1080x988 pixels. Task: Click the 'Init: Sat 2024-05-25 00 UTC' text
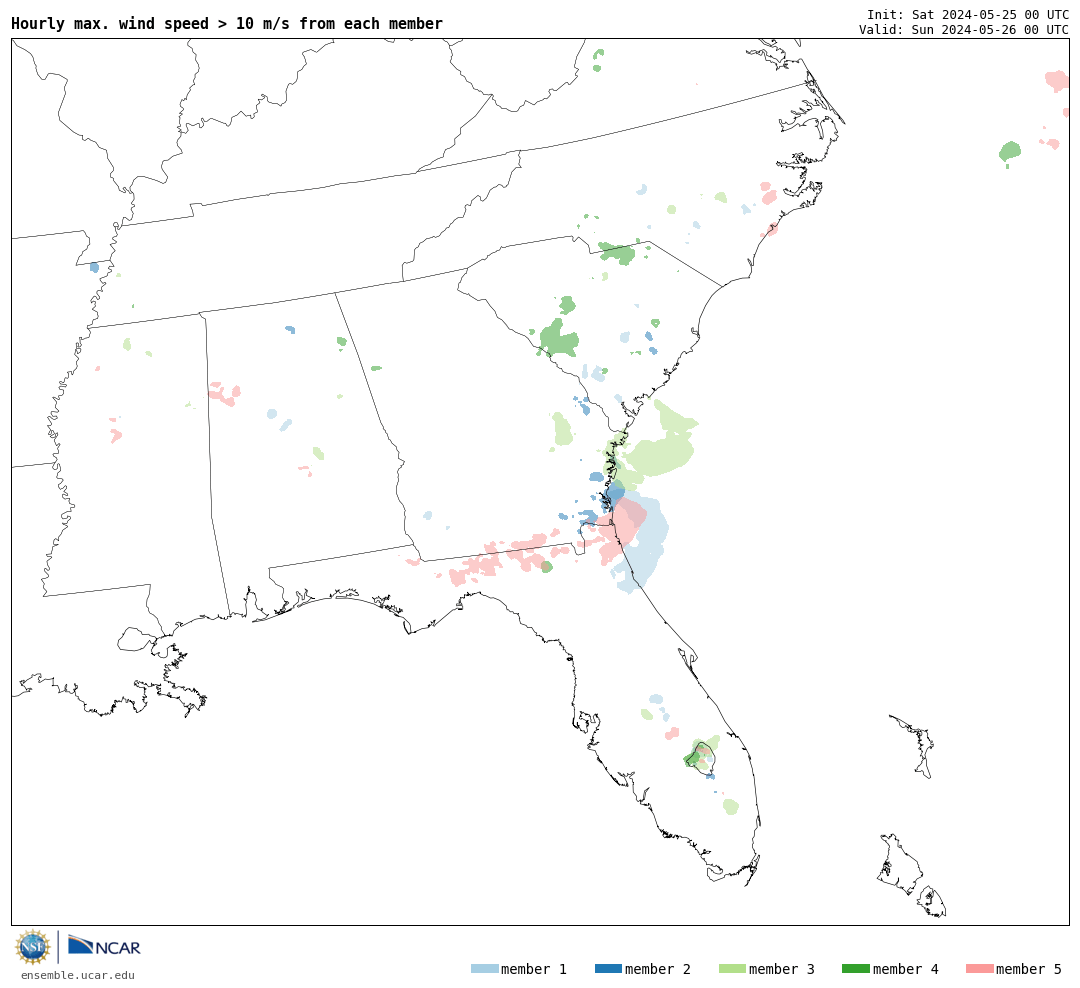[x=968, y=14]
